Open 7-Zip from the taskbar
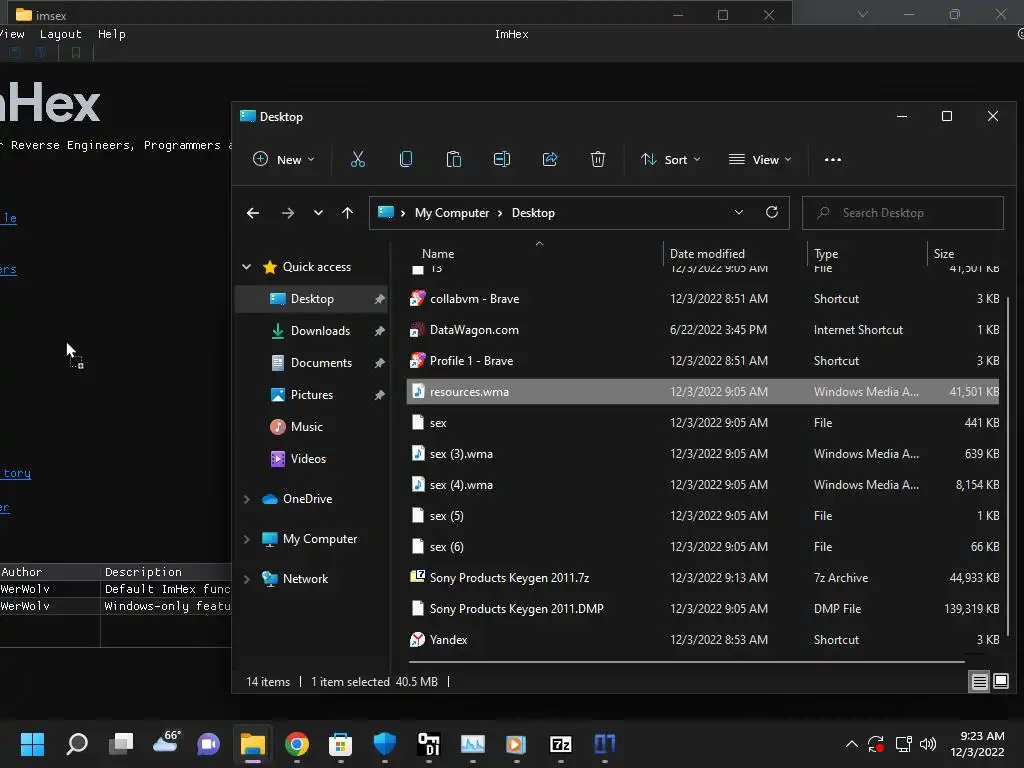Viewport: 1024px width, 768px height. (x=561, y=744)
